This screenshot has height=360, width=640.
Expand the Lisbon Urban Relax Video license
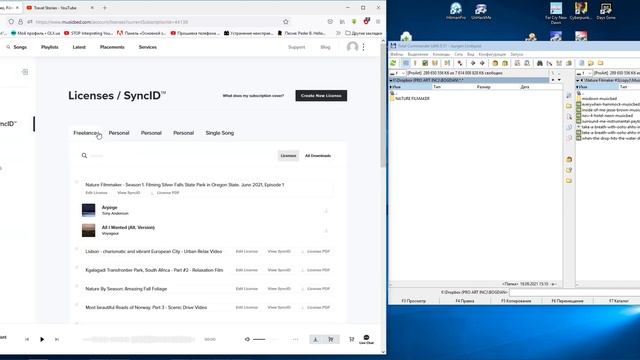(x=77, y=249)
